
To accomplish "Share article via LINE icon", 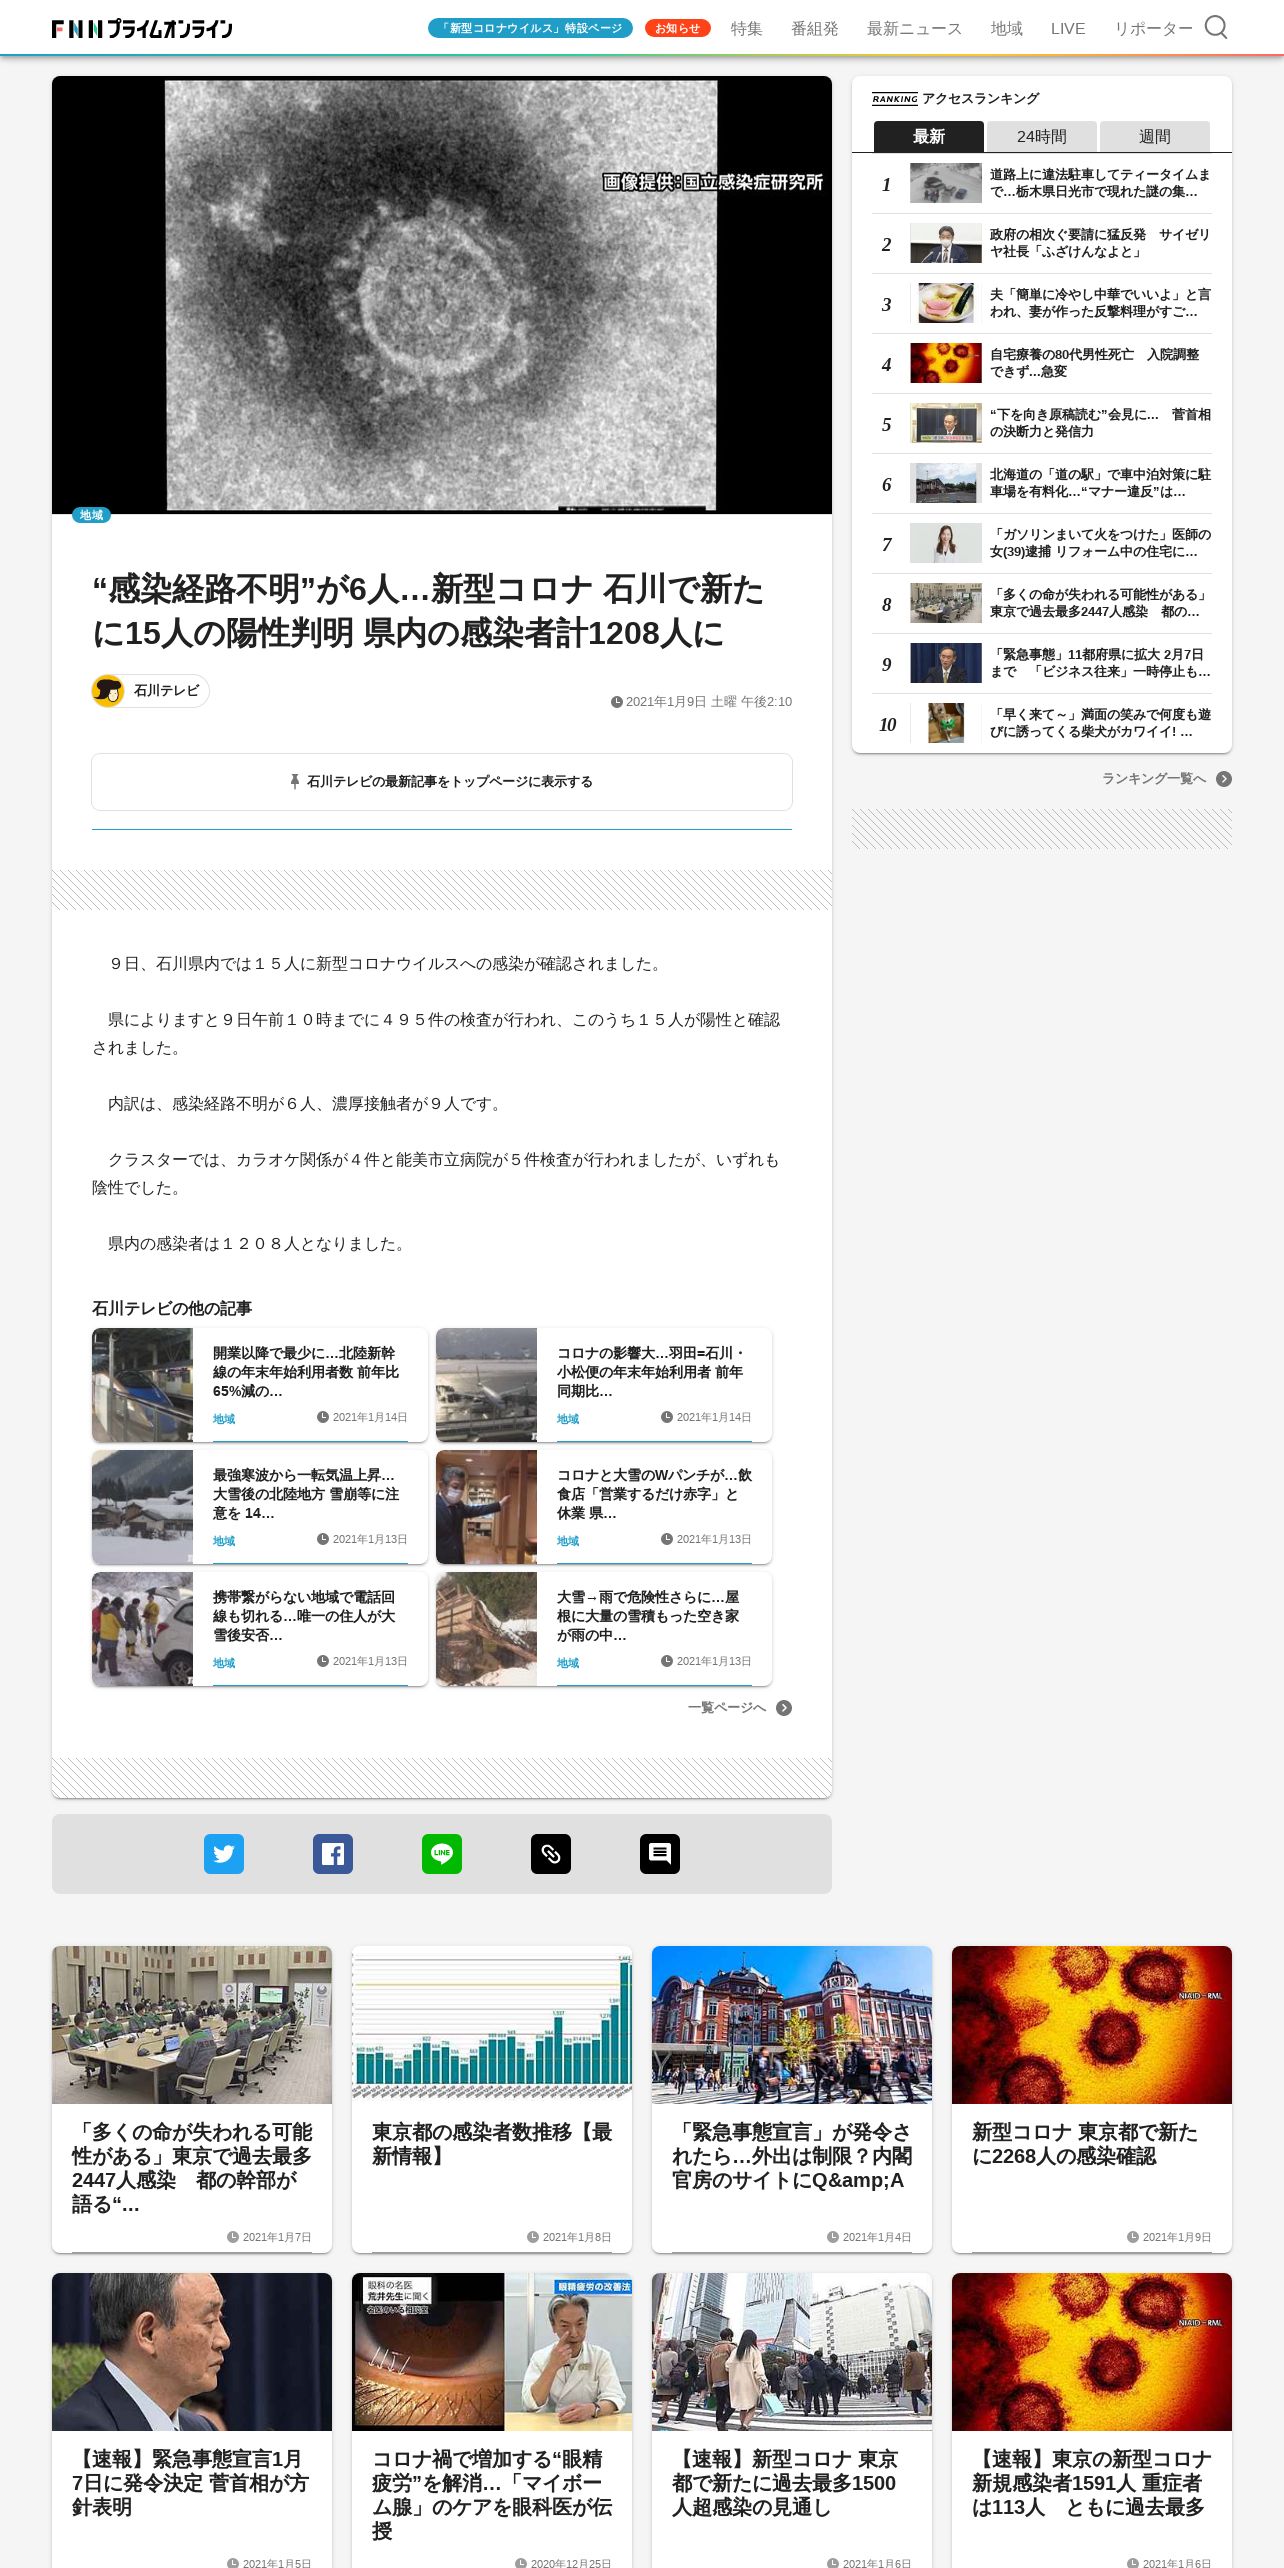I will (442, 1853).
